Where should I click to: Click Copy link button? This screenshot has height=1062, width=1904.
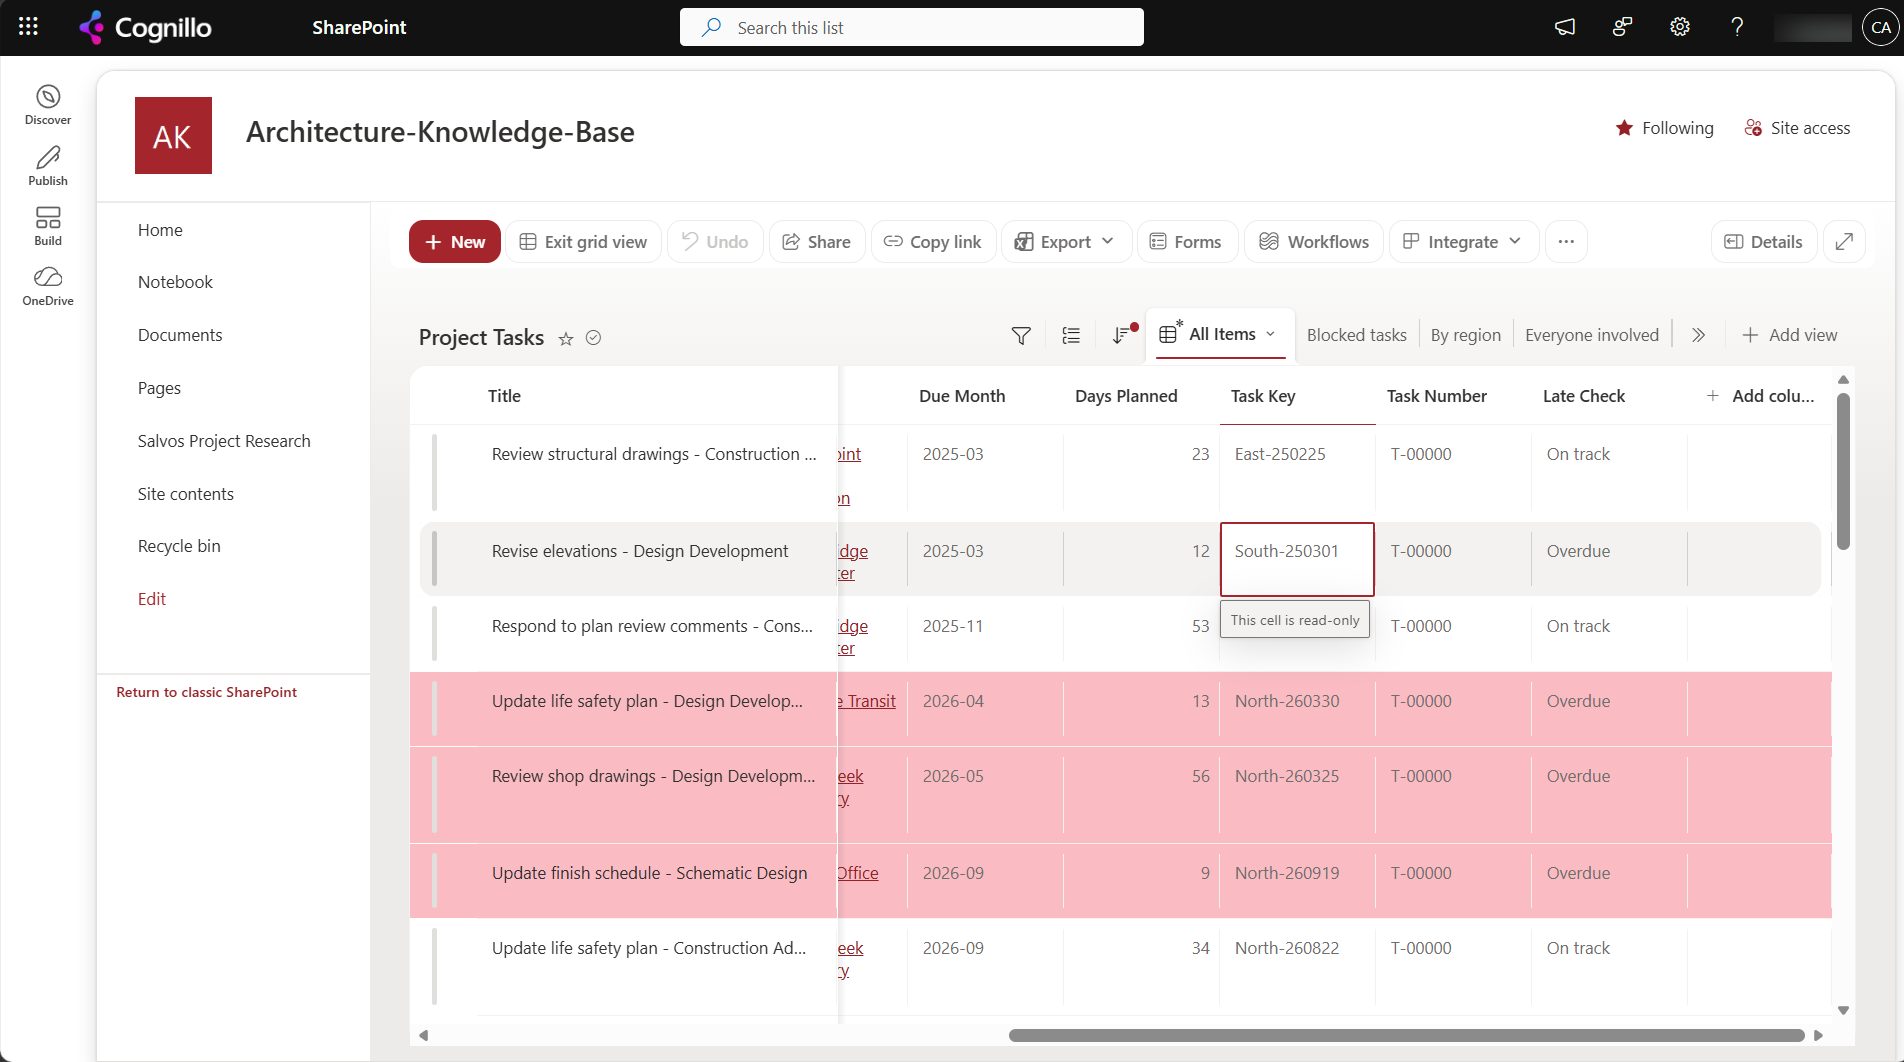tap(933, 241)
